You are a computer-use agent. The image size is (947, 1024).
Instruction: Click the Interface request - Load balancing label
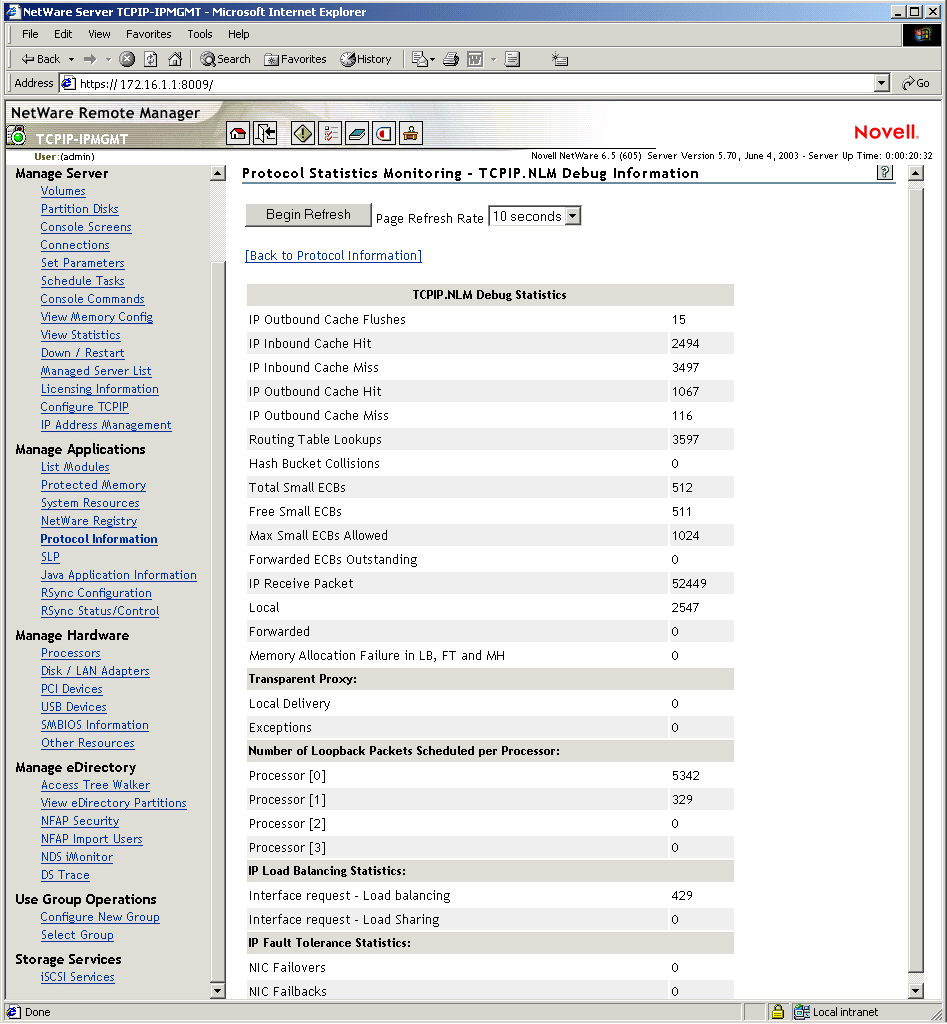point(349,896)
